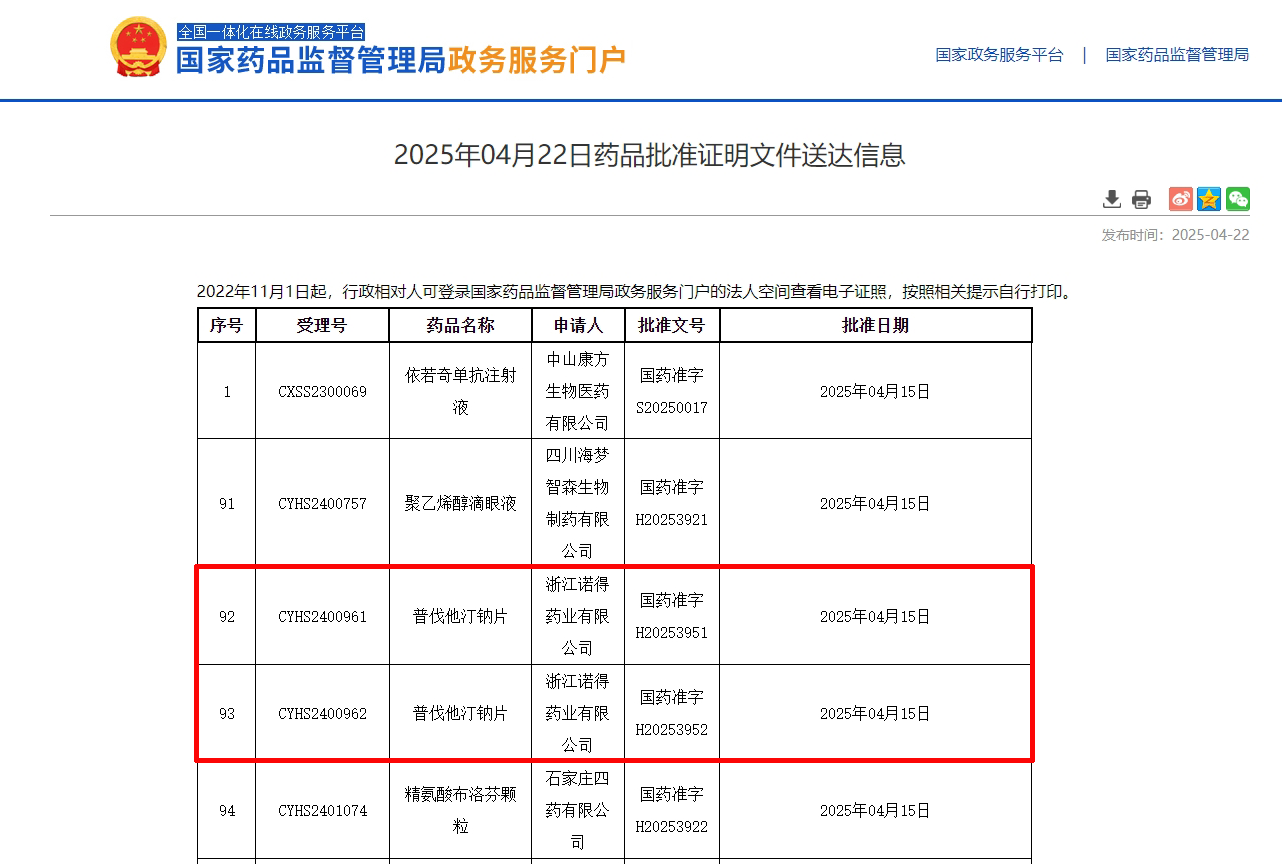Select cell 国药准字S20250017
Screen dimensions: 1282x864
pos(672,392)
